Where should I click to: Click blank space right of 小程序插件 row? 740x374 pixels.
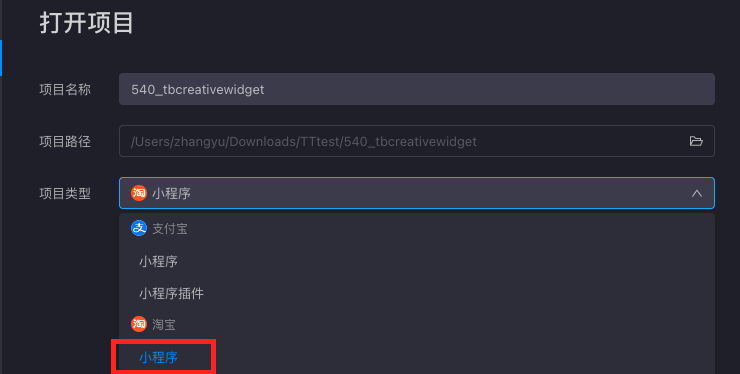click(x=458, y=293)
